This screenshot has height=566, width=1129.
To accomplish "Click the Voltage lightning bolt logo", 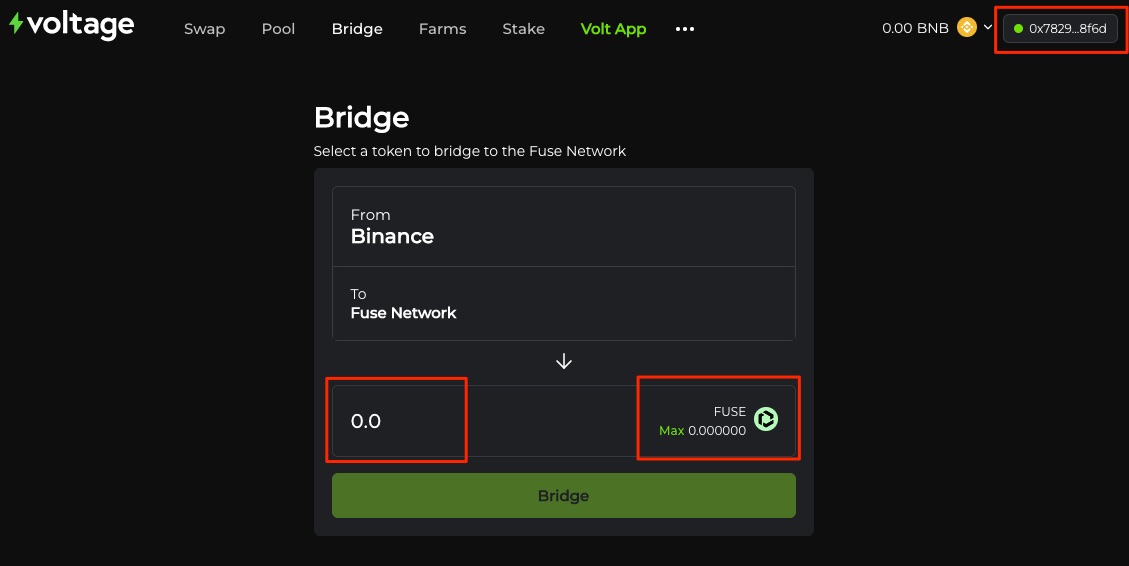I will [16, 24].
